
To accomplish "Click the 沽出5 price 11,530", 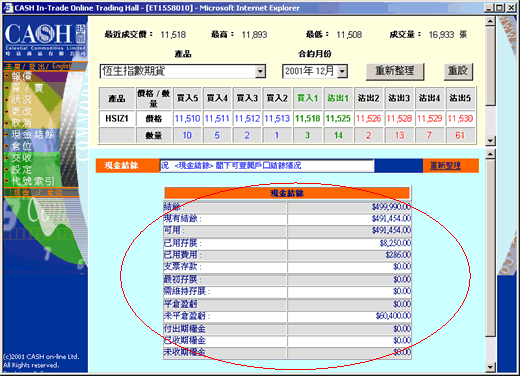I will pyautogui.click(x=460, y=118).
